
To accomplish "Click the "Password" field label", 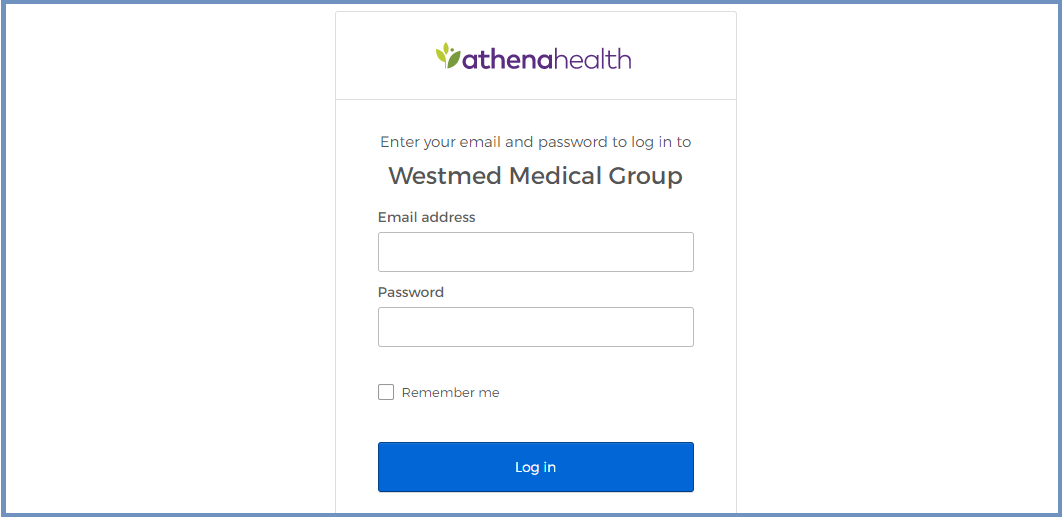I will [411, 292].
